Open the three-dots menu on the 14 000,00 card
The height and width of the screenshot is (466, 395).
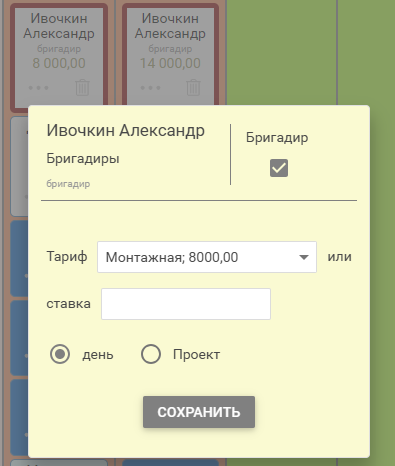(150, 88)
